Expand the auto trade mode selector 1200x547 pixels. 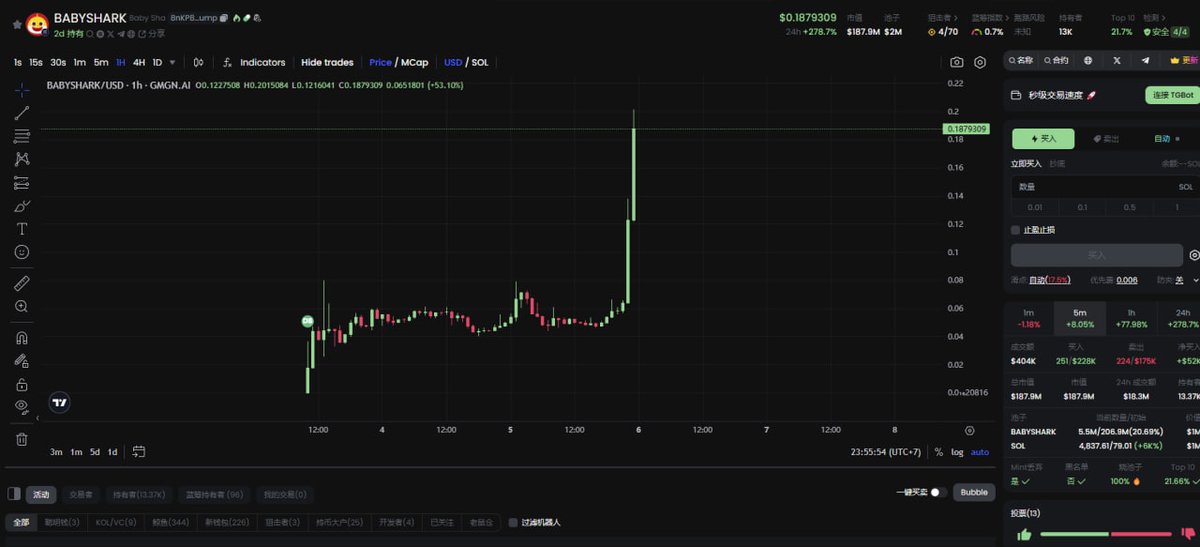click(x=1166, y=139)
